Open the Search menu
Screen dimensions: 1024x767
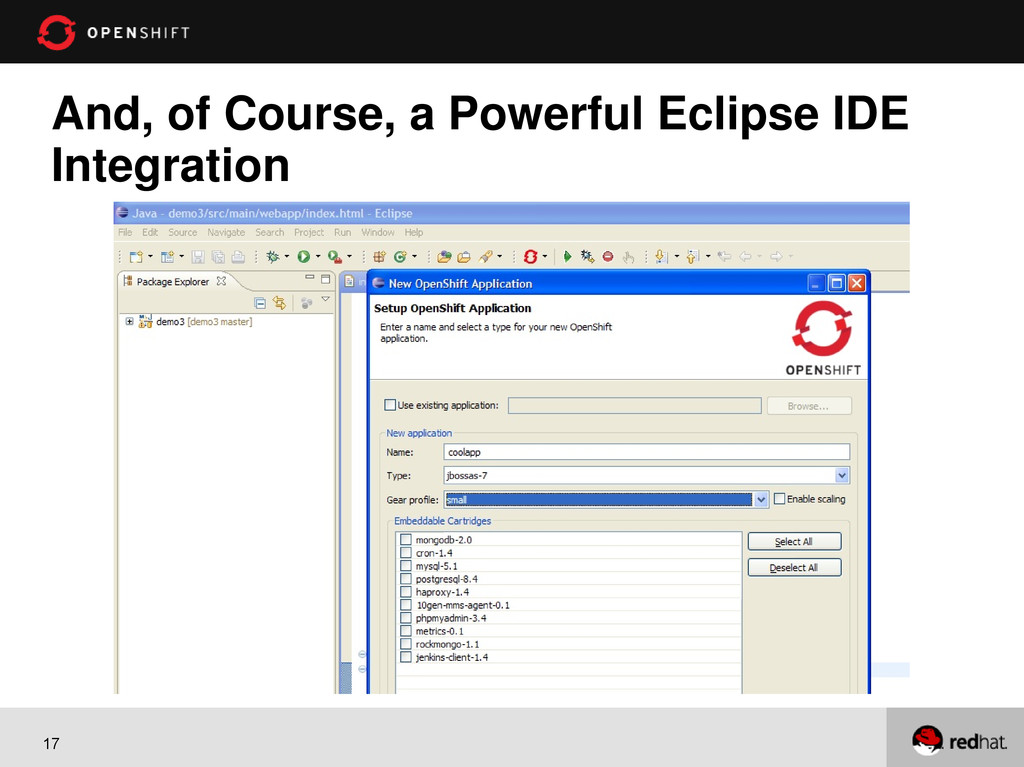pos(270,233)
